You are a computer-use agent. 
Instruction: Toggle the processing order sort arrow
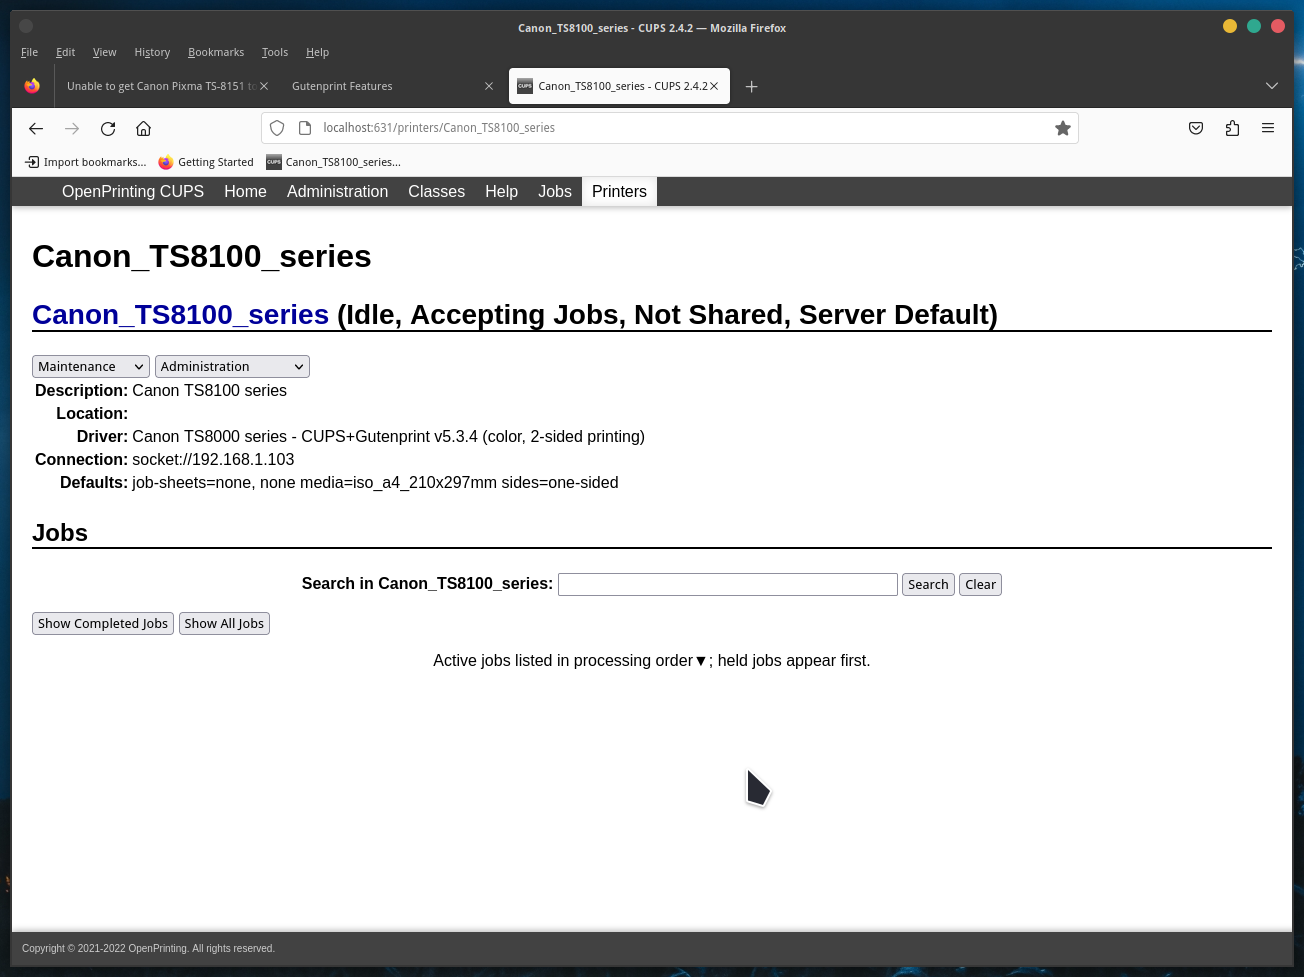[701, 661]
